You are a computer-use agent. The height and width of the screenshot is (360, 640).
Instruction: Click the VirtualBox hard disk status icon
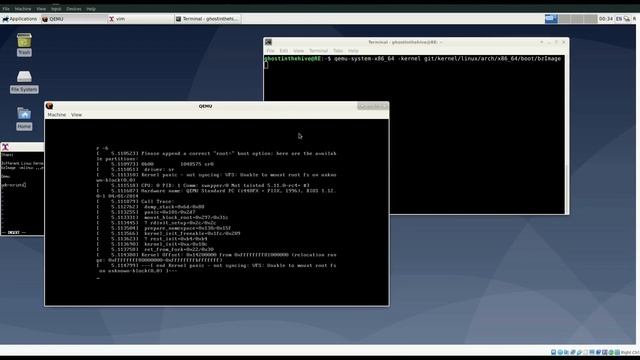[x=553, y=352]
